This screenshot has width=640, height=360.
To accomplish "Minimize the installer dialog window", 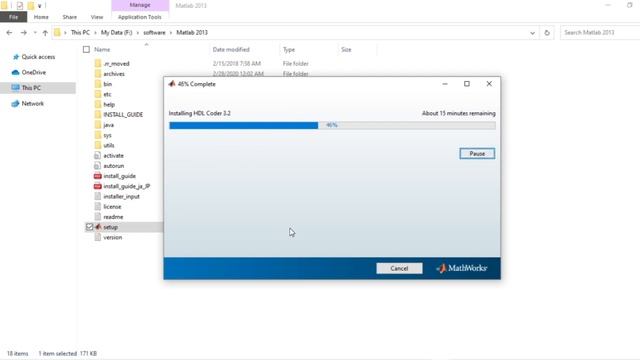I will point(445,84).
